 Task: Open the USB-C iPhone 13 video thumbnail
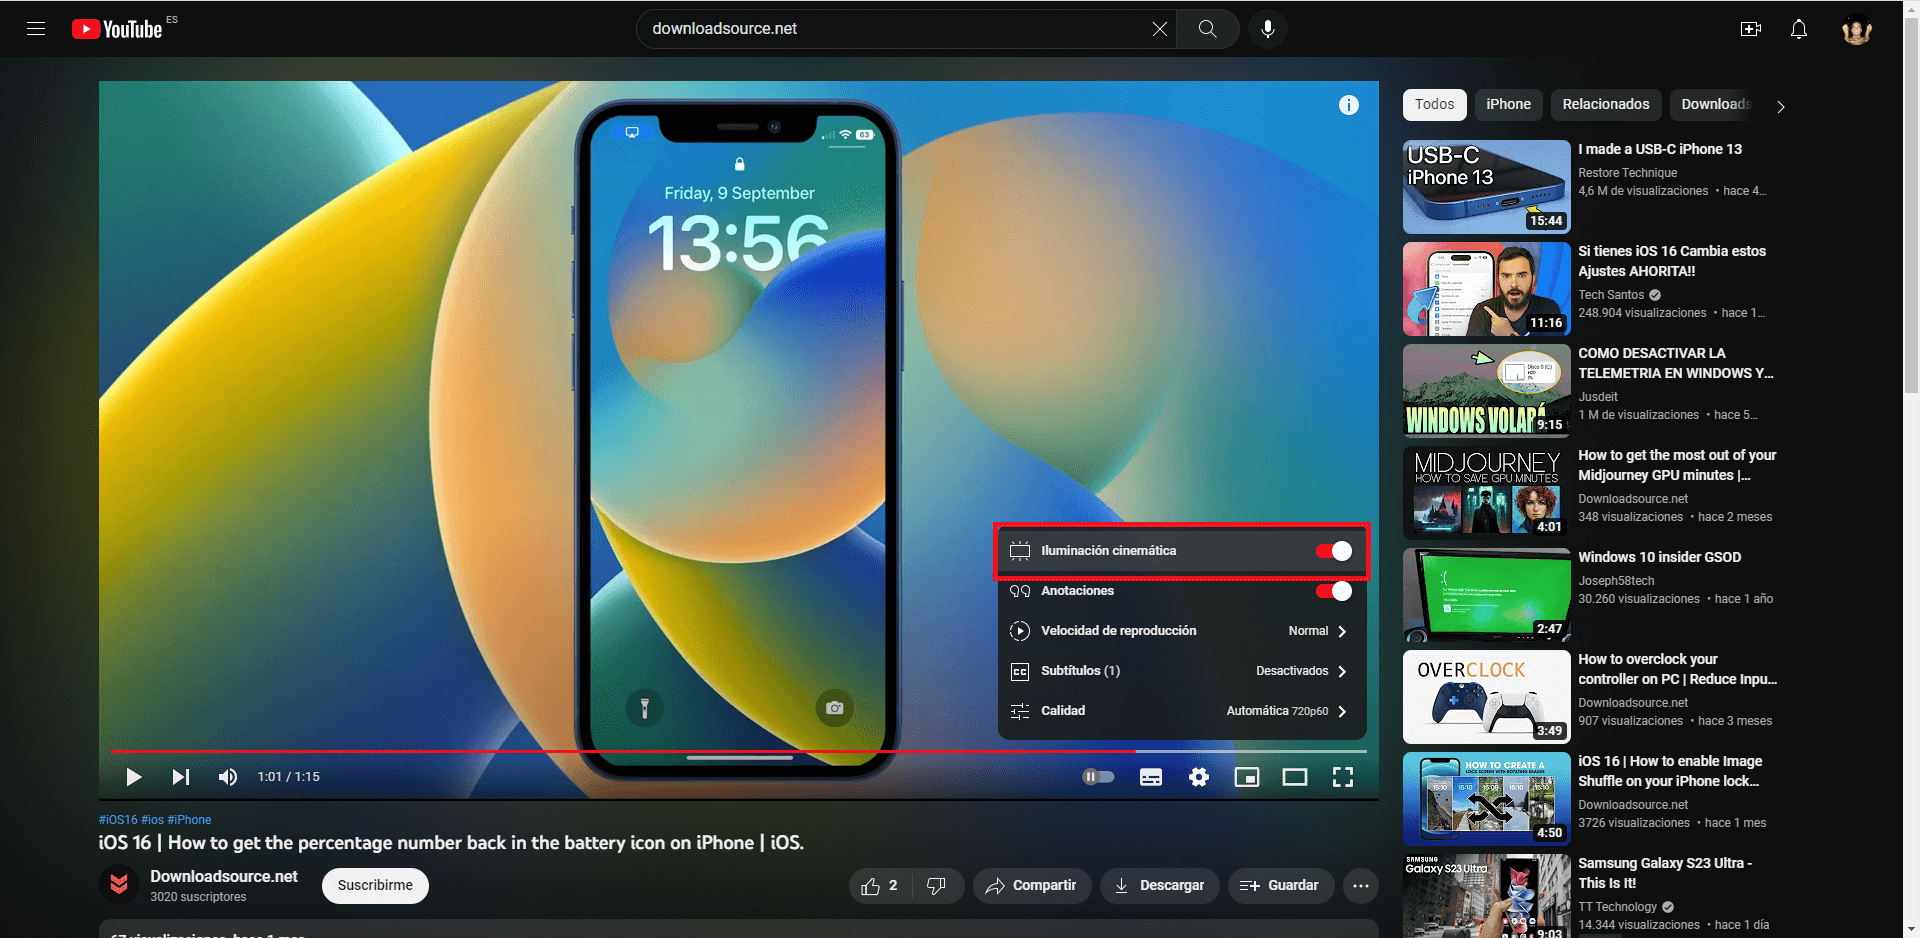tap(1486, 187)
